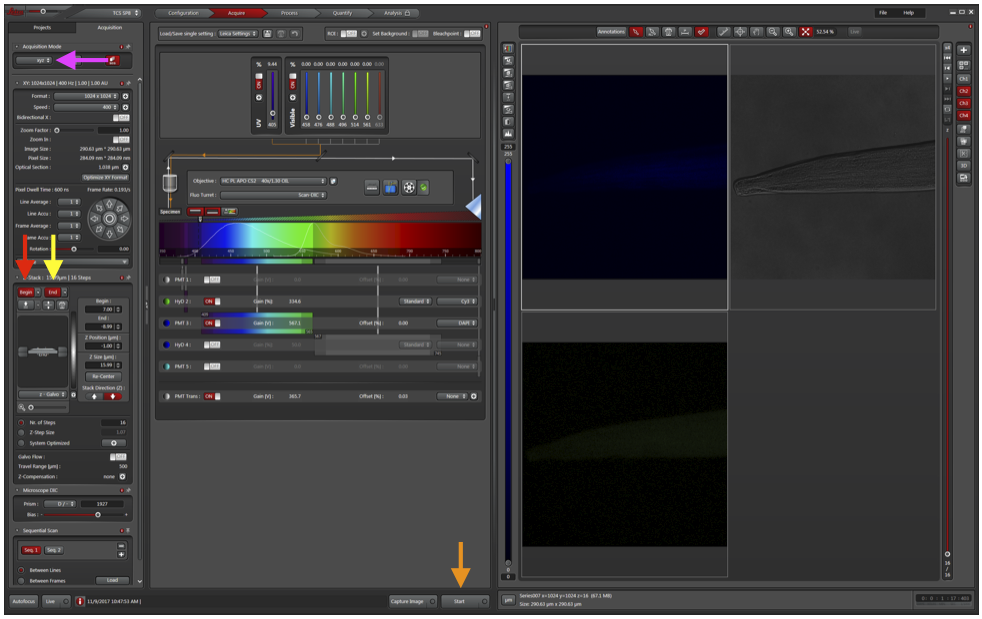
Task: Switch to the Process workflow tab
Action: [x=289, y=13]
